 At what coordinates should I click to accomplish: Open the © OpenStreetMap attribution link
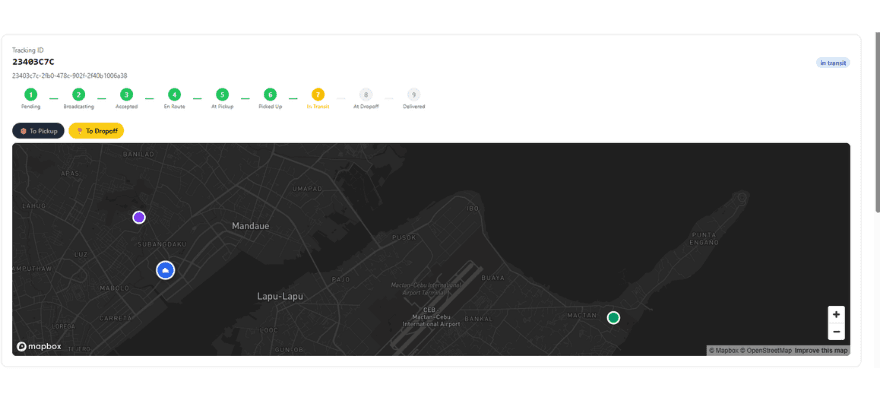[766, 351]
